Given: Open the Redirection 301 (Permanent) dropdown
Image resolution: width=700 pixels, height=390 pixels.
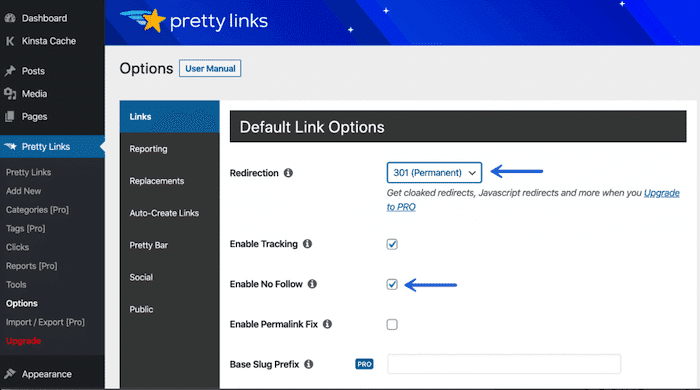Looking at the screenshot, I should tap(434, 173).
